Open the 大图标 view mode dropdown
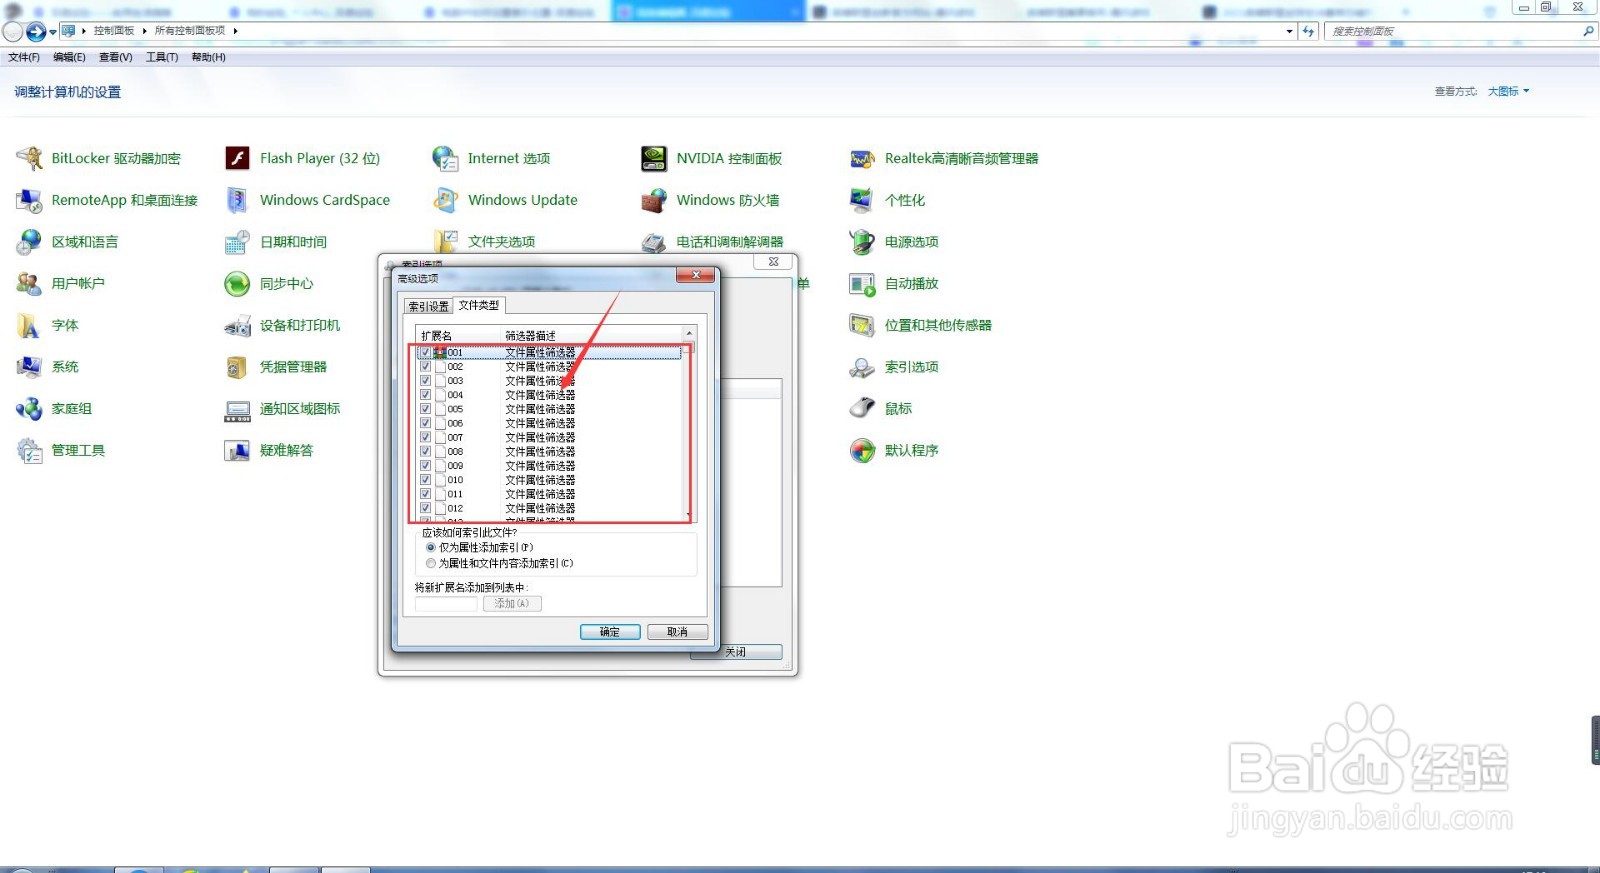Screen dimensions: 1600x873 [x=1508, y=91]
